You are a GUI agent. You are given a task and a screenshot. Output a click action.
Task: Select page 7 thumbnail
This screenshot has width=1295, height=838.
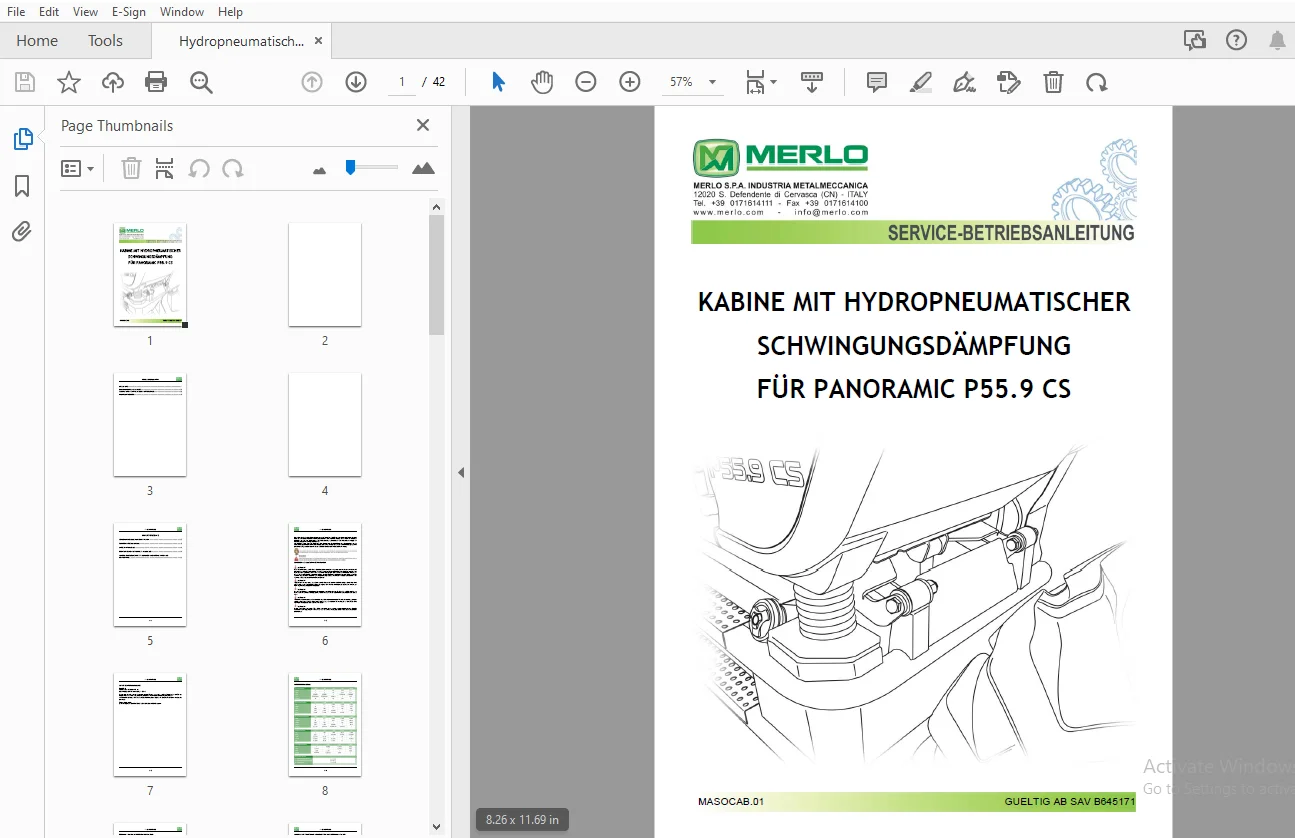pos(150,725)
